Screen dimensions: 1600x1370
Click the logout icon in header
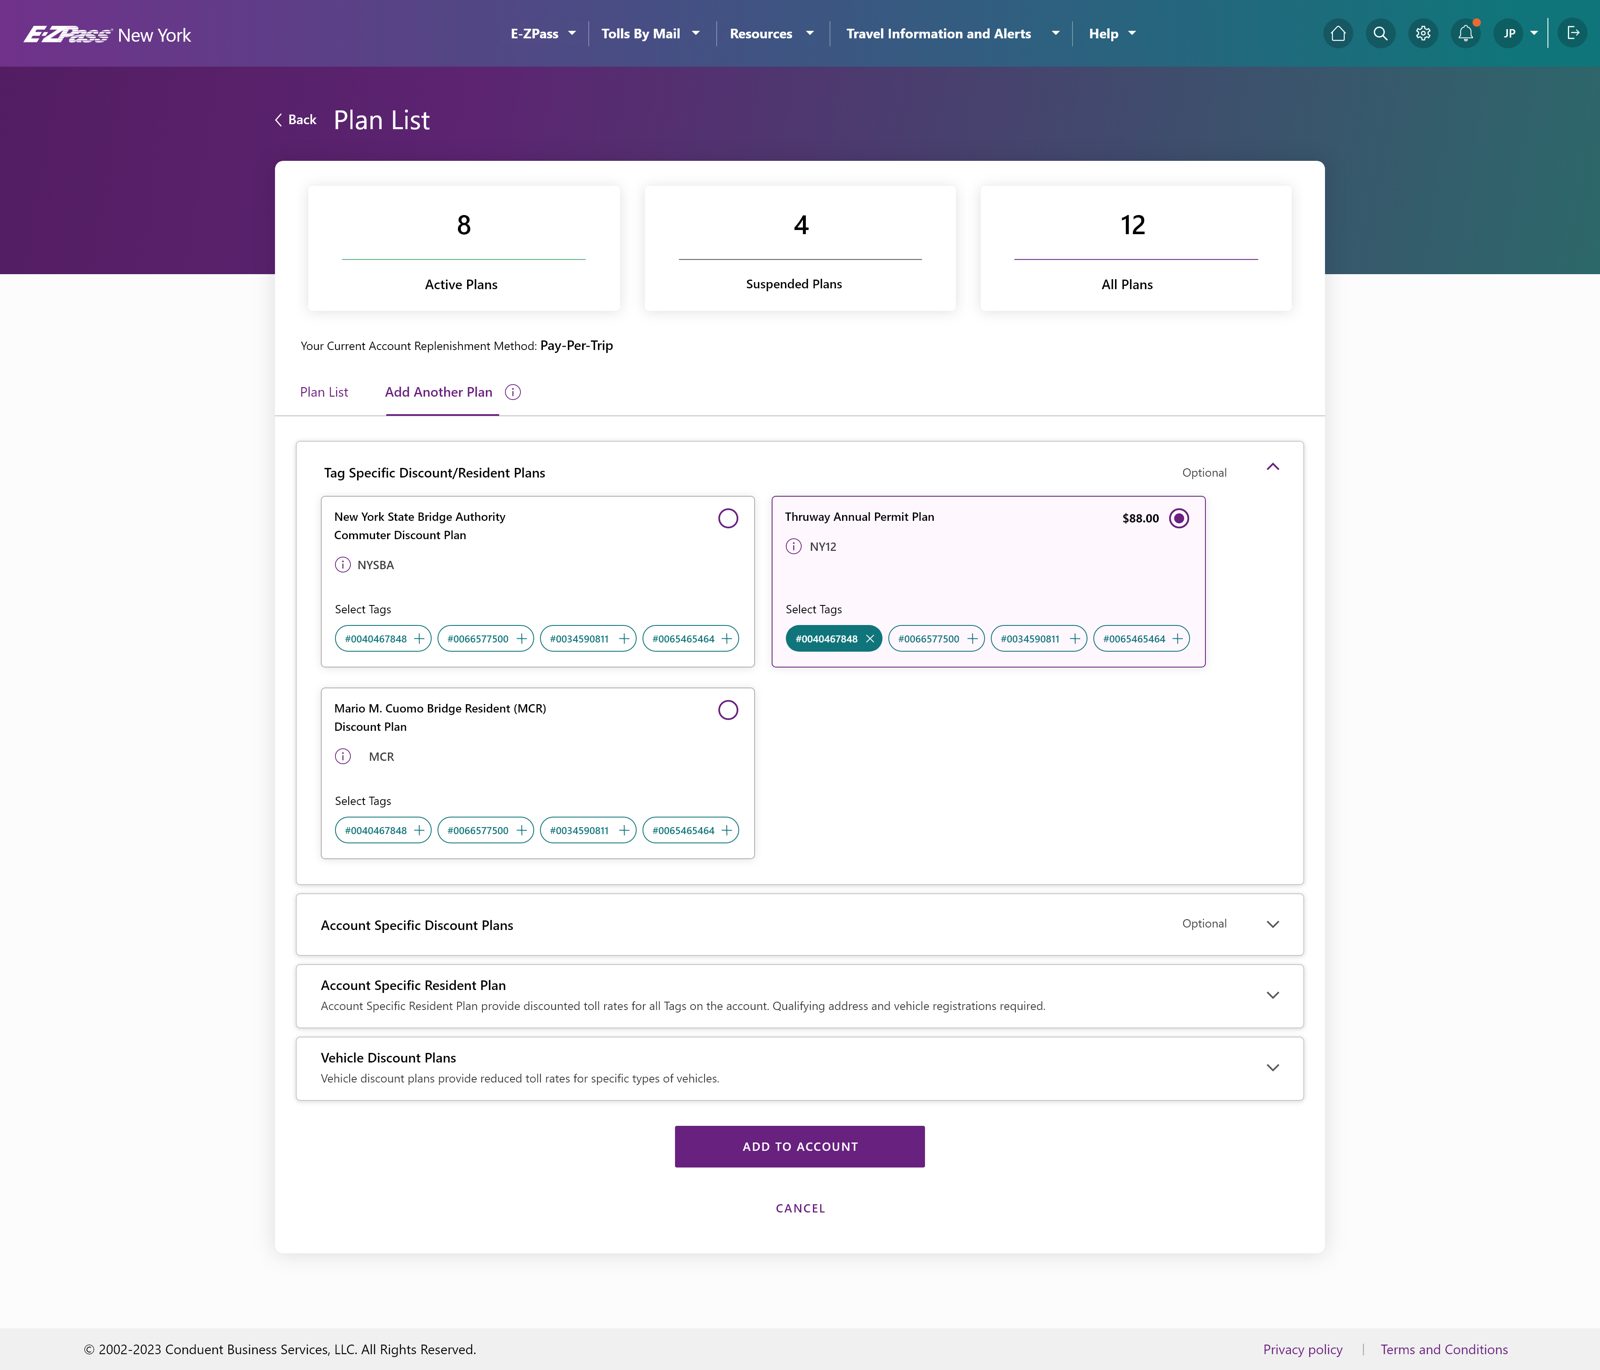[1573, 33]
